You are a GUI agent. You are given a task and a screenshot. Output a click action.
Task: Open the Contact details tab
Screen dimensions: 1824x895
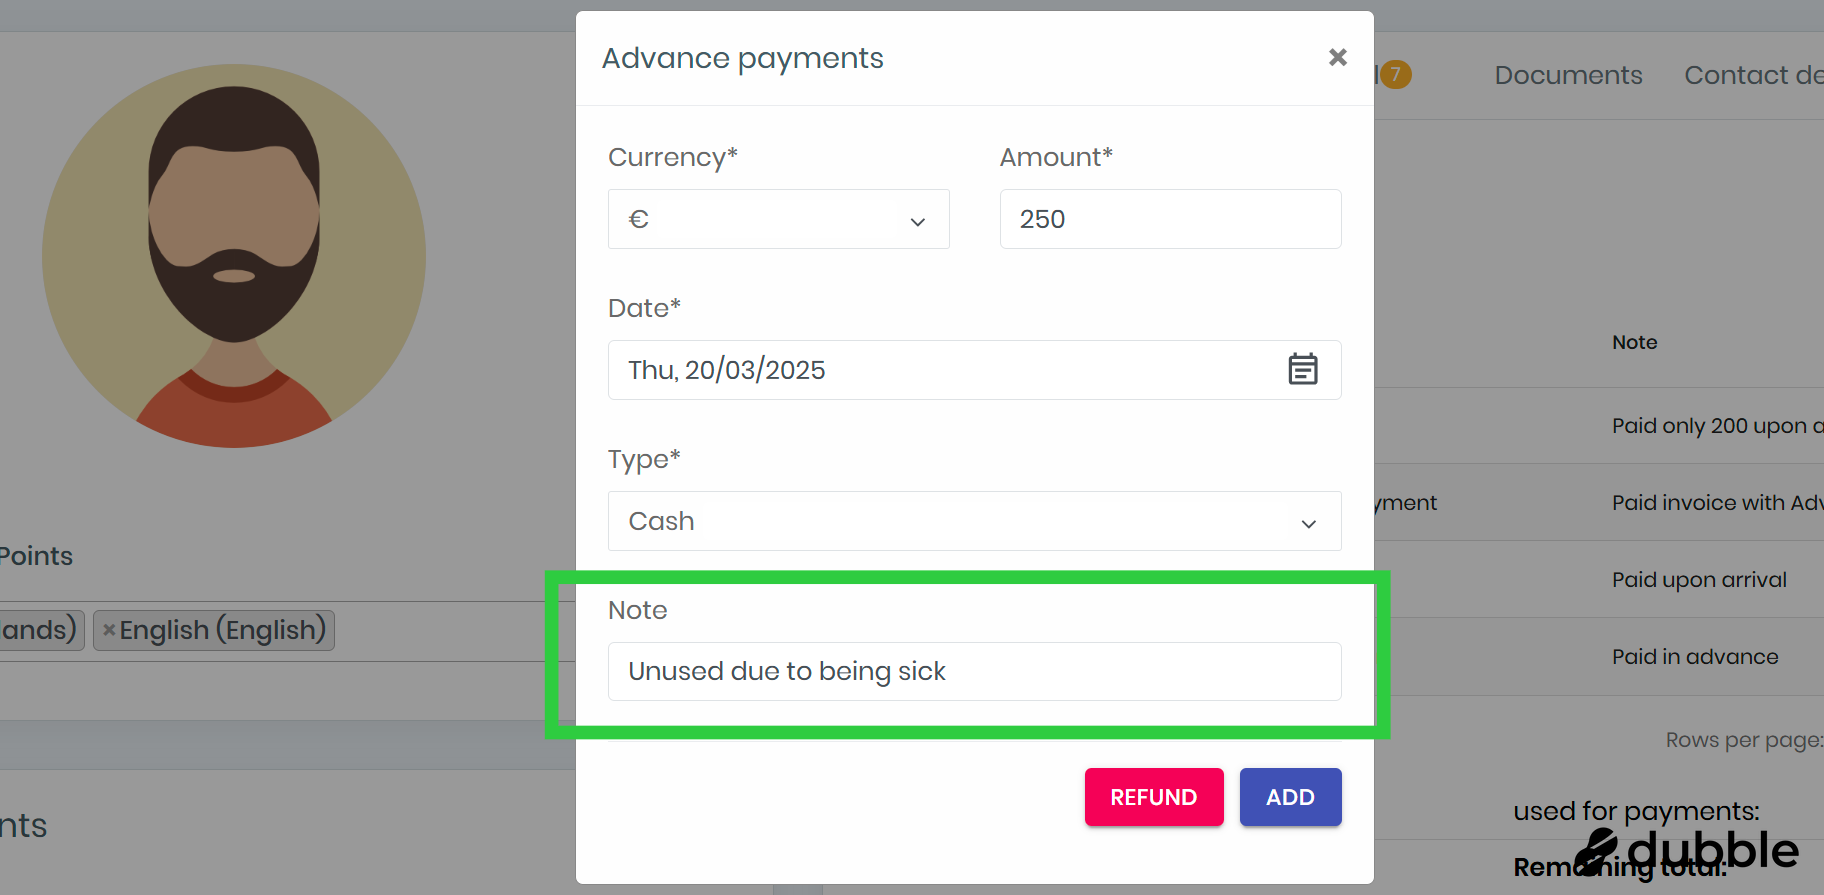pos(1752,75)
